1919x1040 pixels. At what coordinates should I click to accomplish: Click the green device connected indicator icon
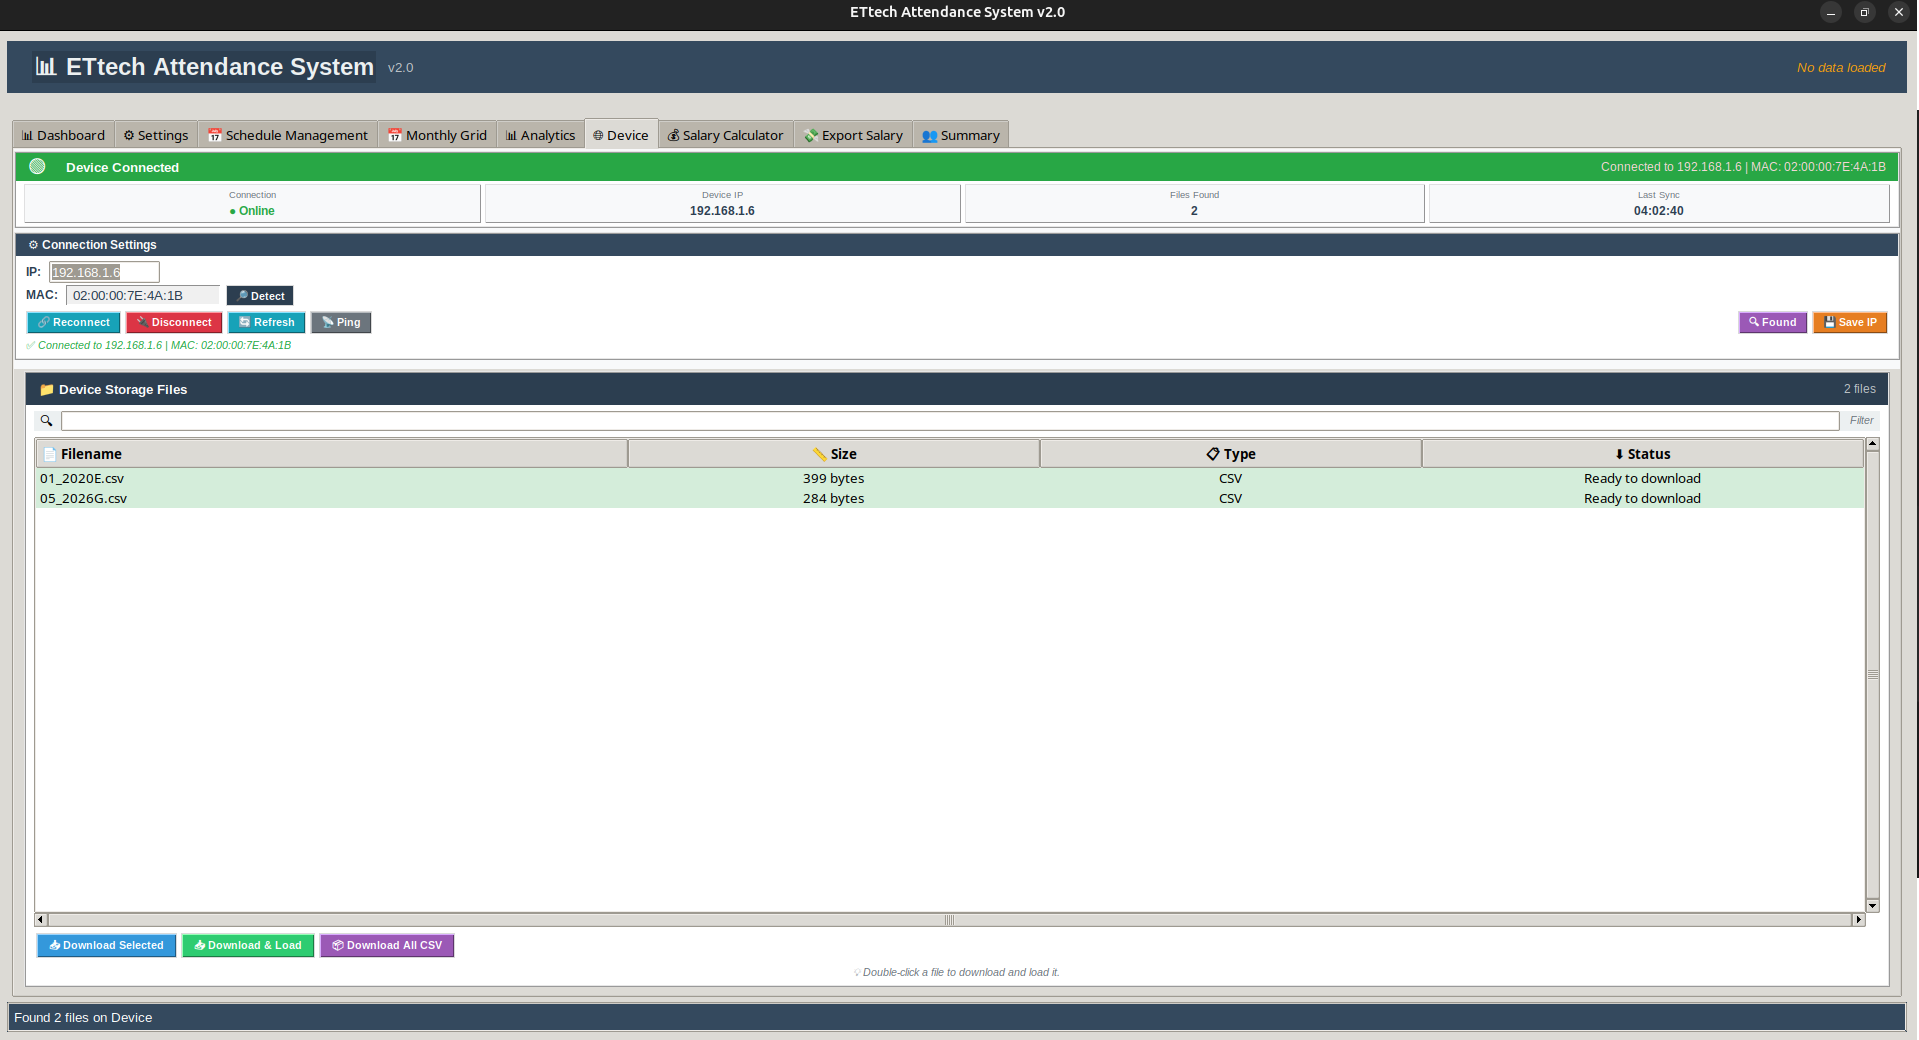(x=37, y=167)
